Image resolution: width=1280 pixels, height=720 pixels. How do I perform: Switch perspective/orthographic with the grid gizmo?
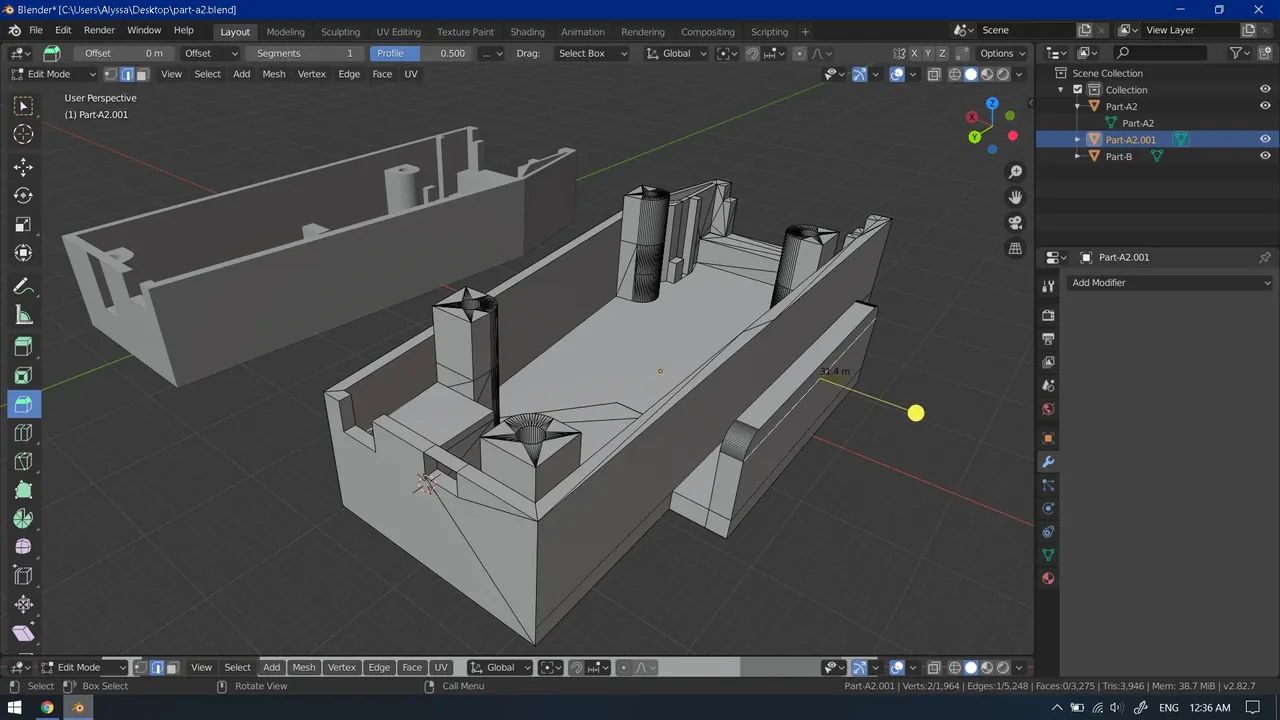point(1015,248)
